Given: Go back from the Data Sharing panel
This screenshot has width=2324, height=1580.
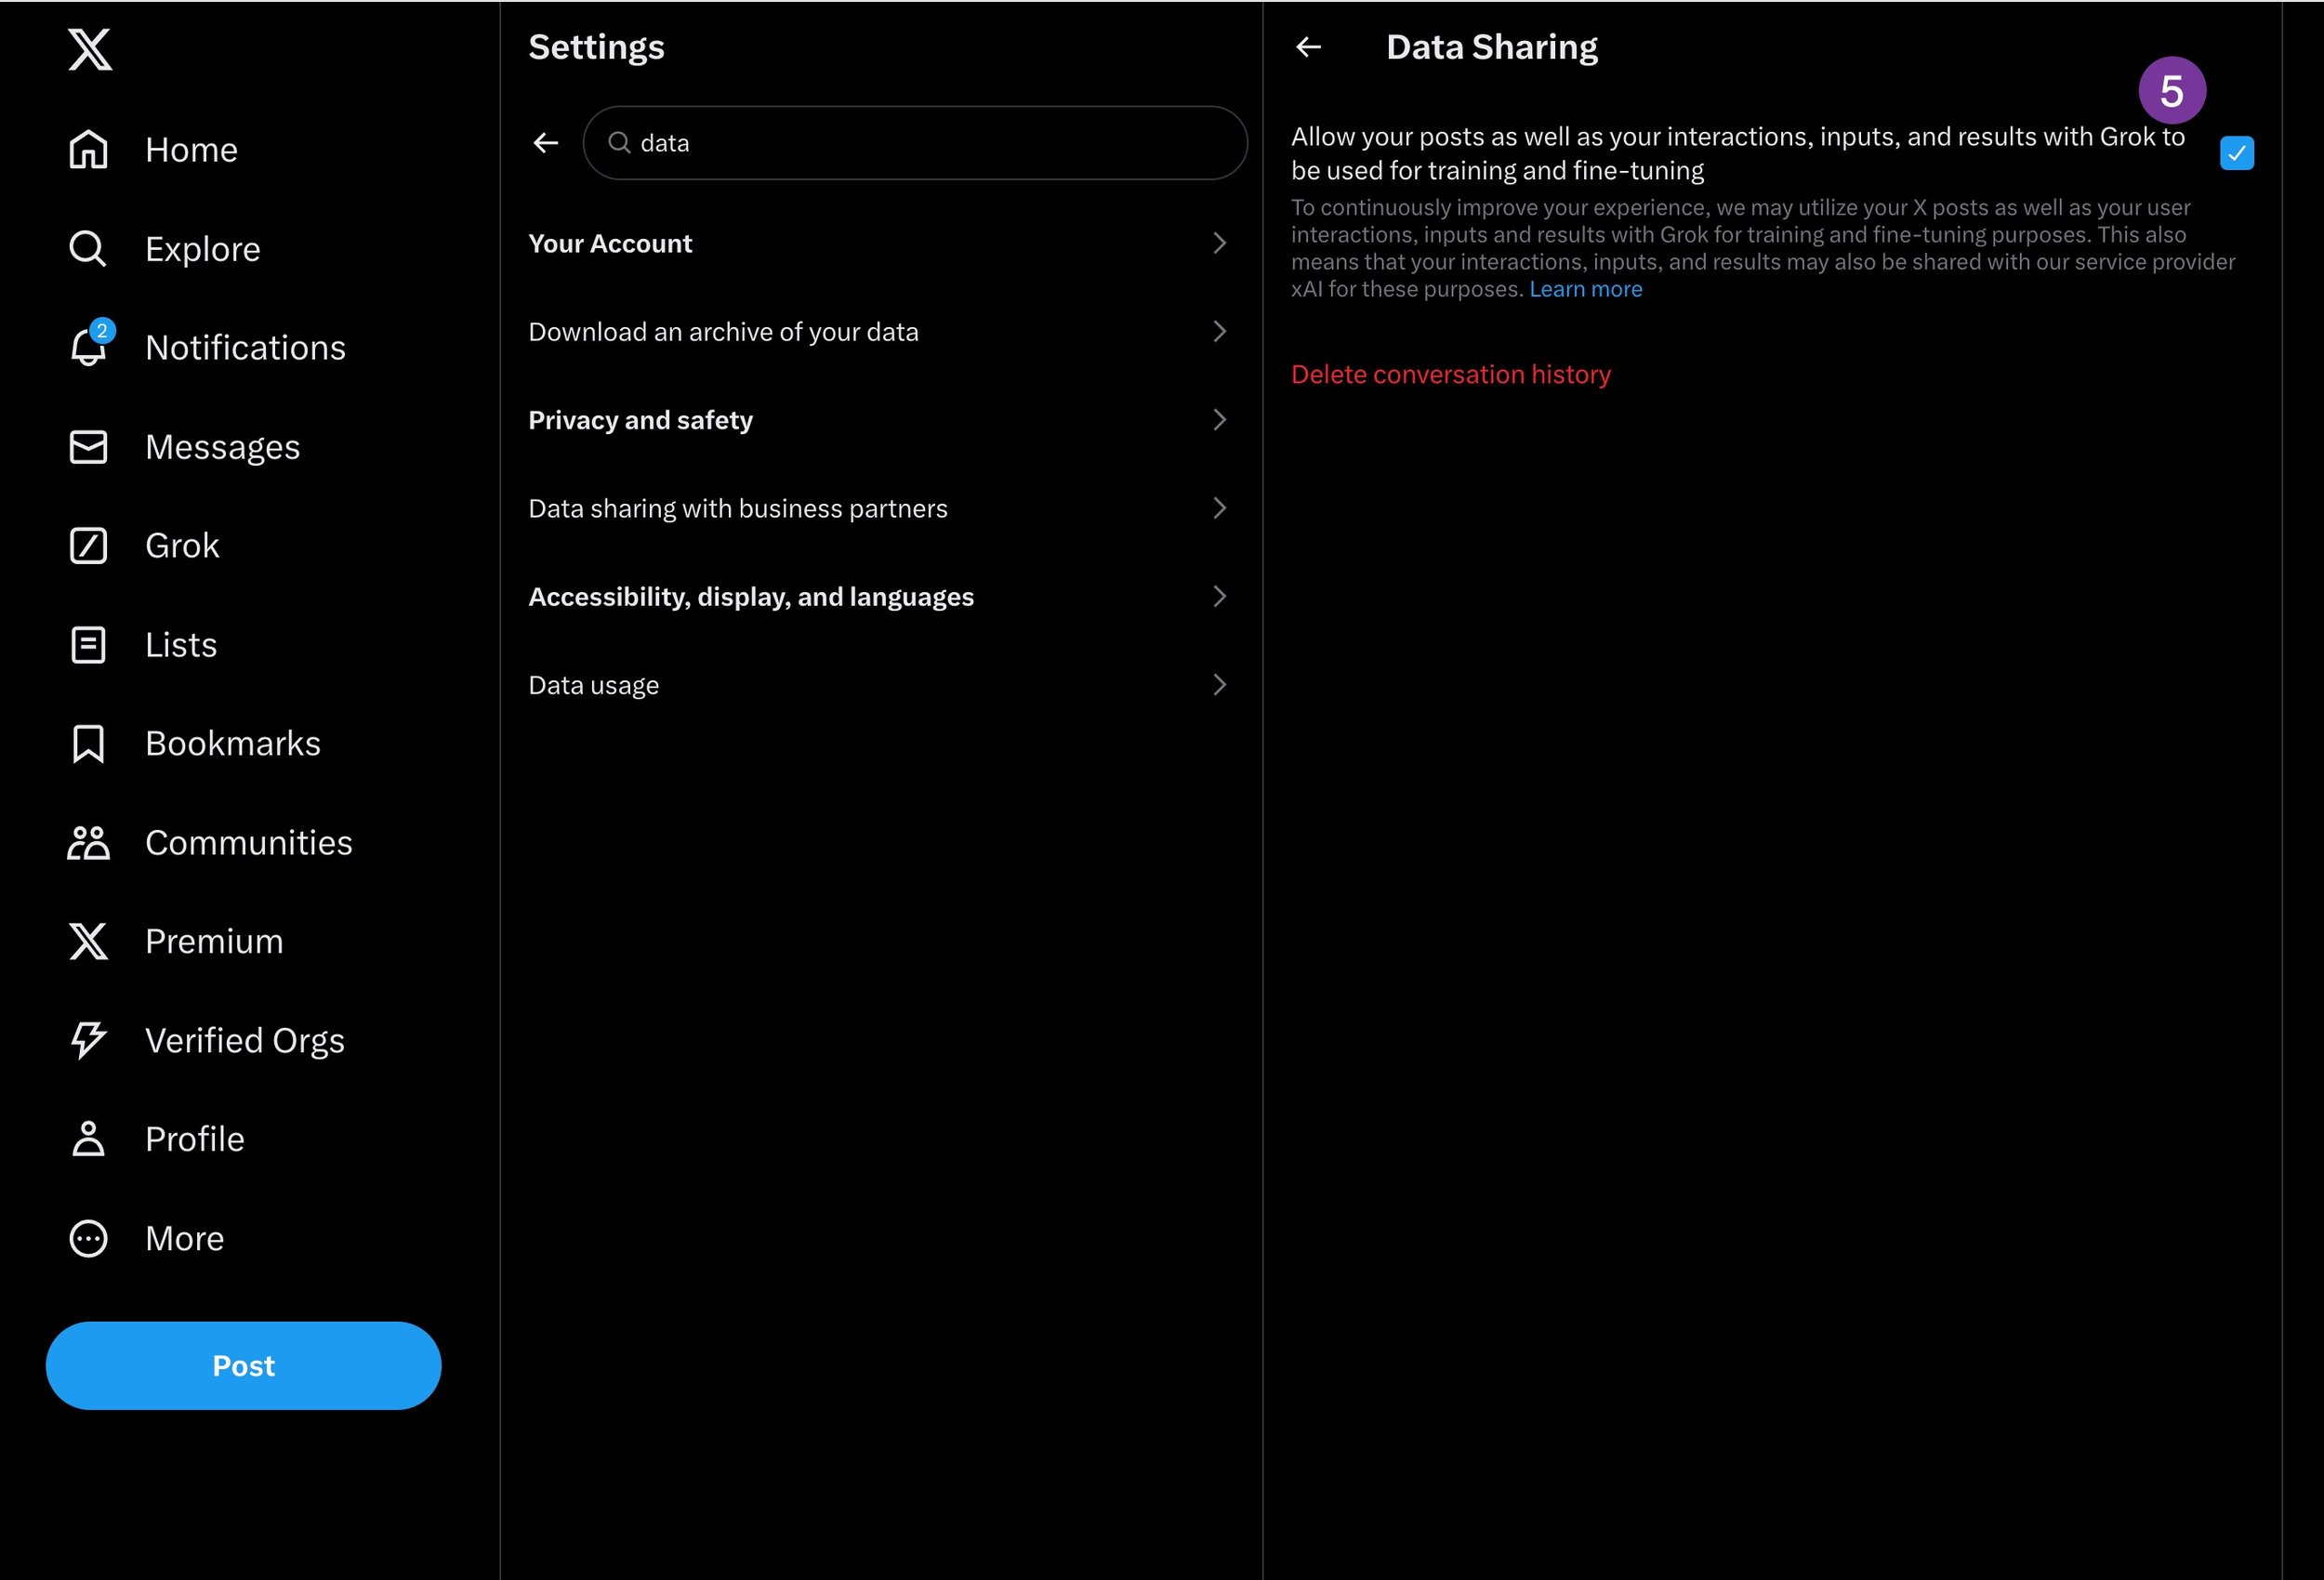Looking at the screenshot, I should [x=1309, y=46].
